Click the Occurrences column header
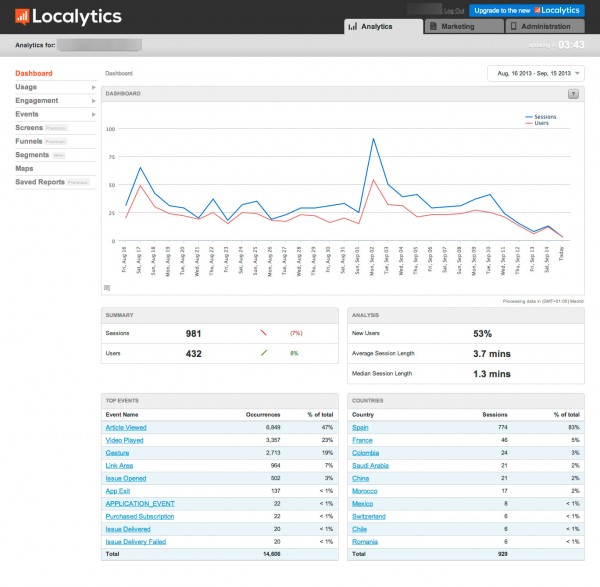Image resolution: width=600 pixels, height=587 pixels. coord(263,414)
